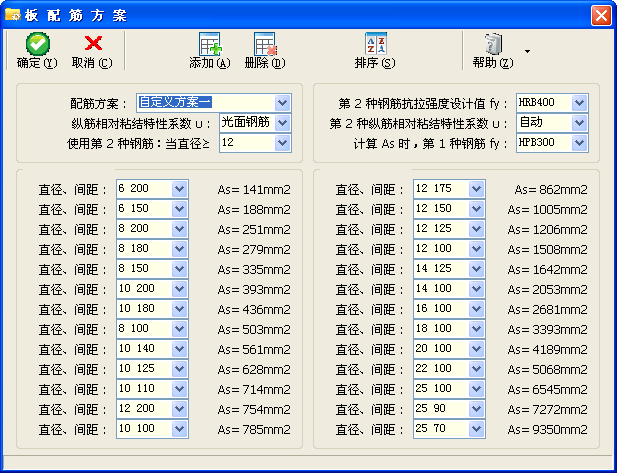Open the arrow menu beside 帮助

coord(527,49)
